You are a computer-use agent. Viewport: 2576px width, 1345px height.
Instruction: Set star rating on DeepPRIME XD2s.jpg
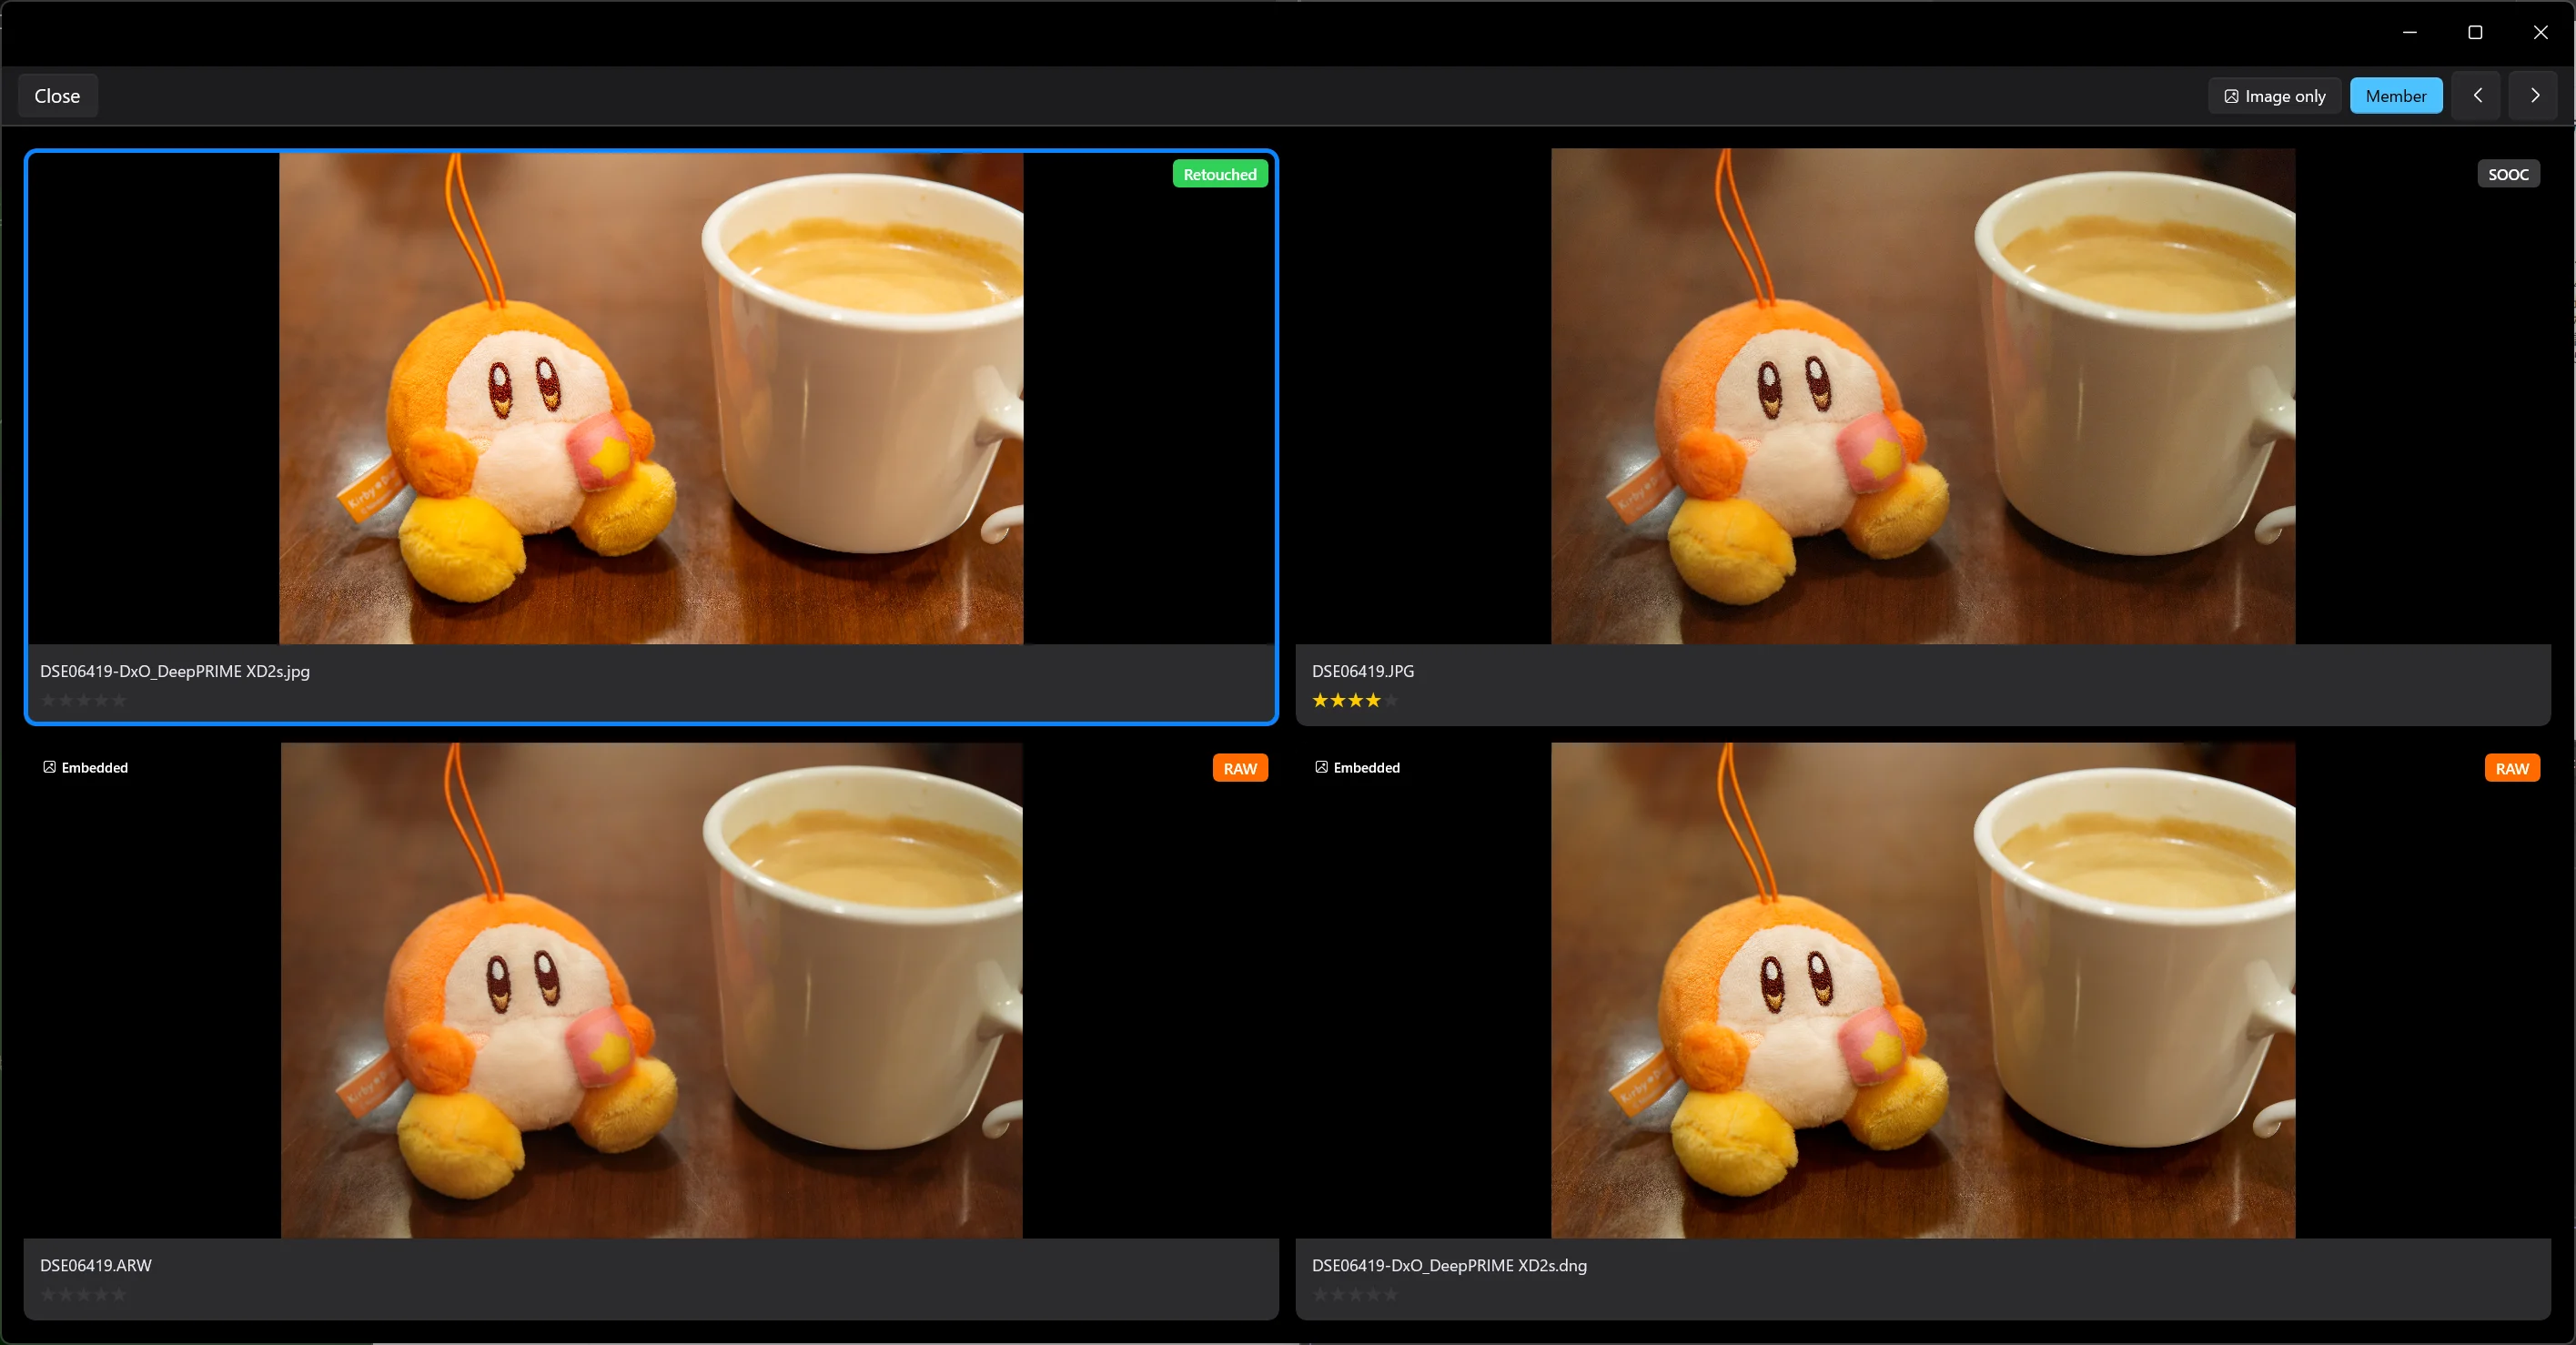pos(83,700)
